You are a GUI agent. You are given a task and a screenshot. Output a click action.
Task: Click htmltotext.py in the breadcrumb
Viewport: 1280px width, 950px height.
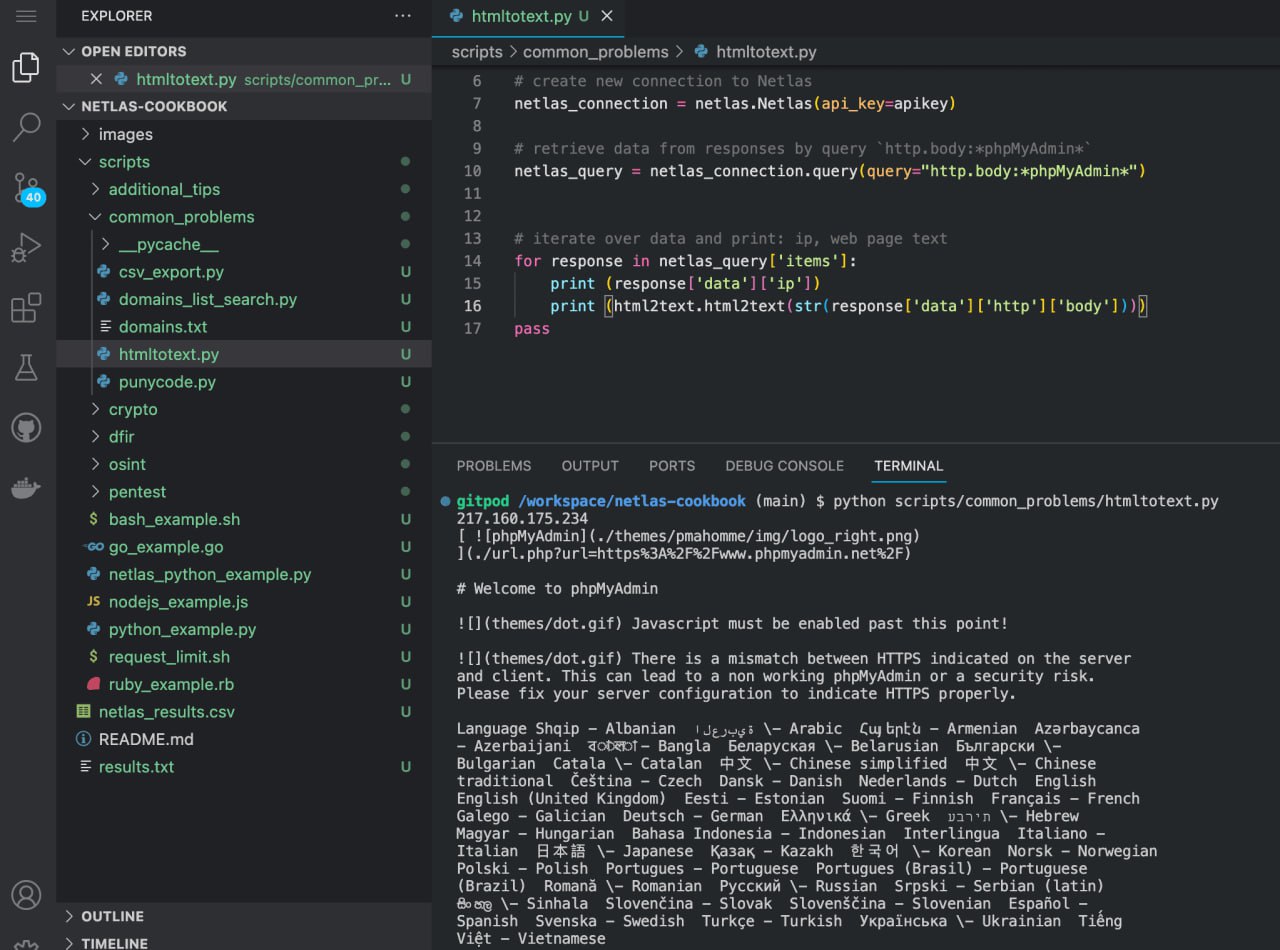[x=766, y=51]
